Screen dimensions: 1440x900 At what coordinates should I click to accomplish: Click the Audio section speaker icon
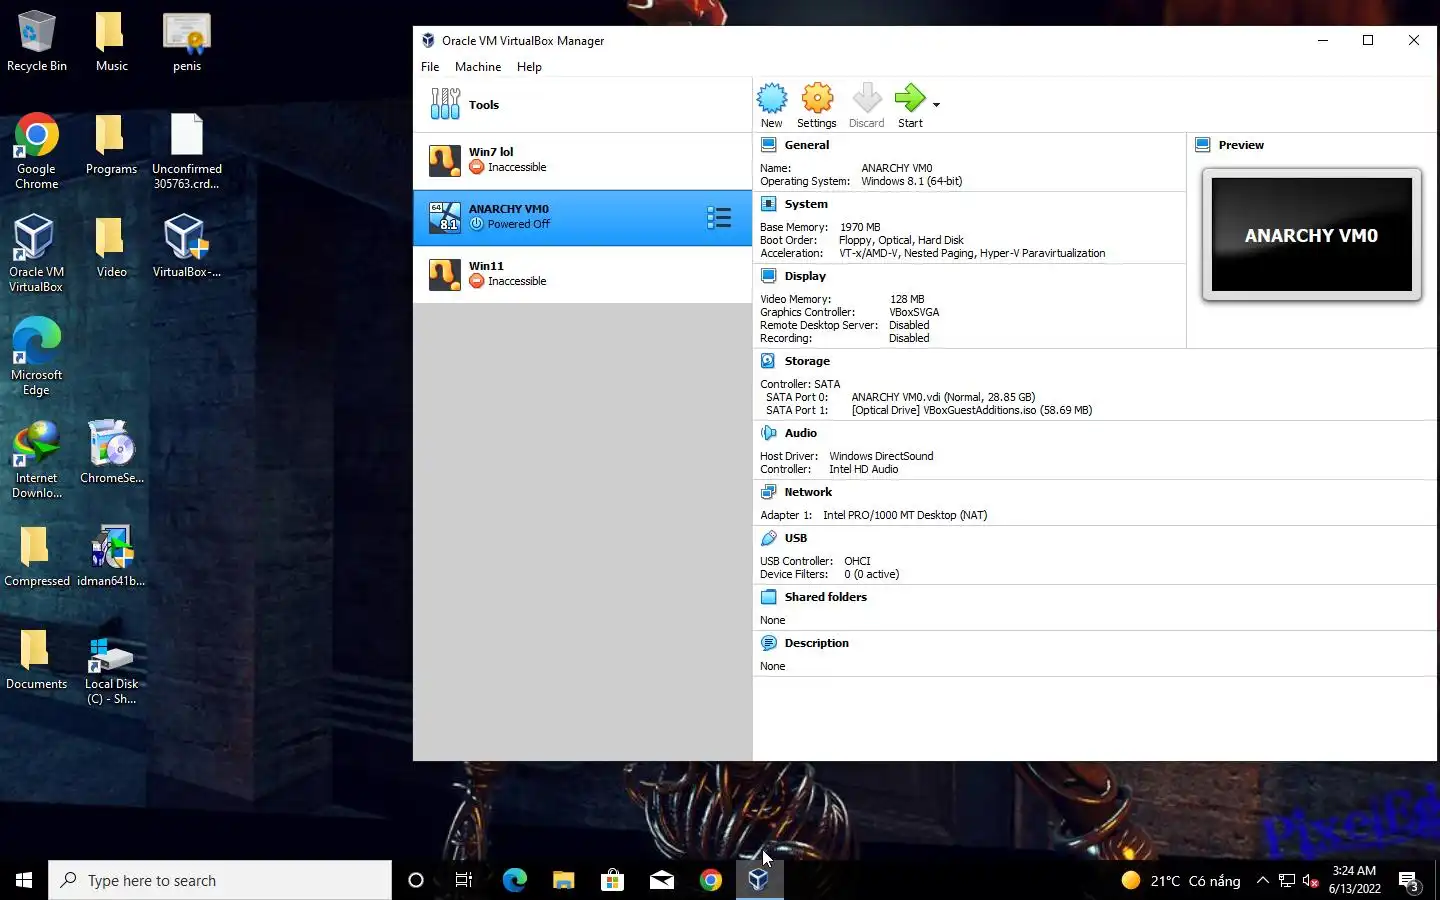pos(769,433)
